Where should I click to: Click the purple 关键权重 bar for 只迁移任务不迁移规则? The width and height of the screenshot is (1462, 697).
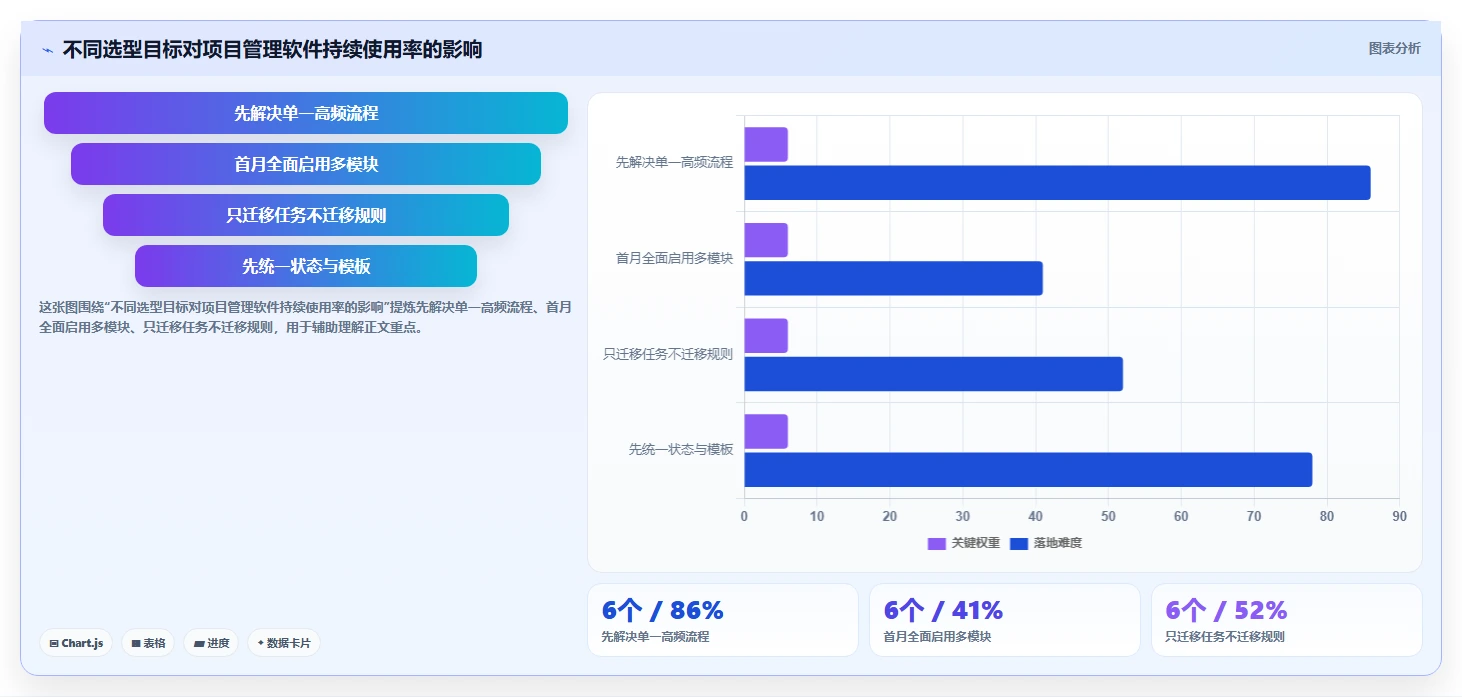pos(766,336)
